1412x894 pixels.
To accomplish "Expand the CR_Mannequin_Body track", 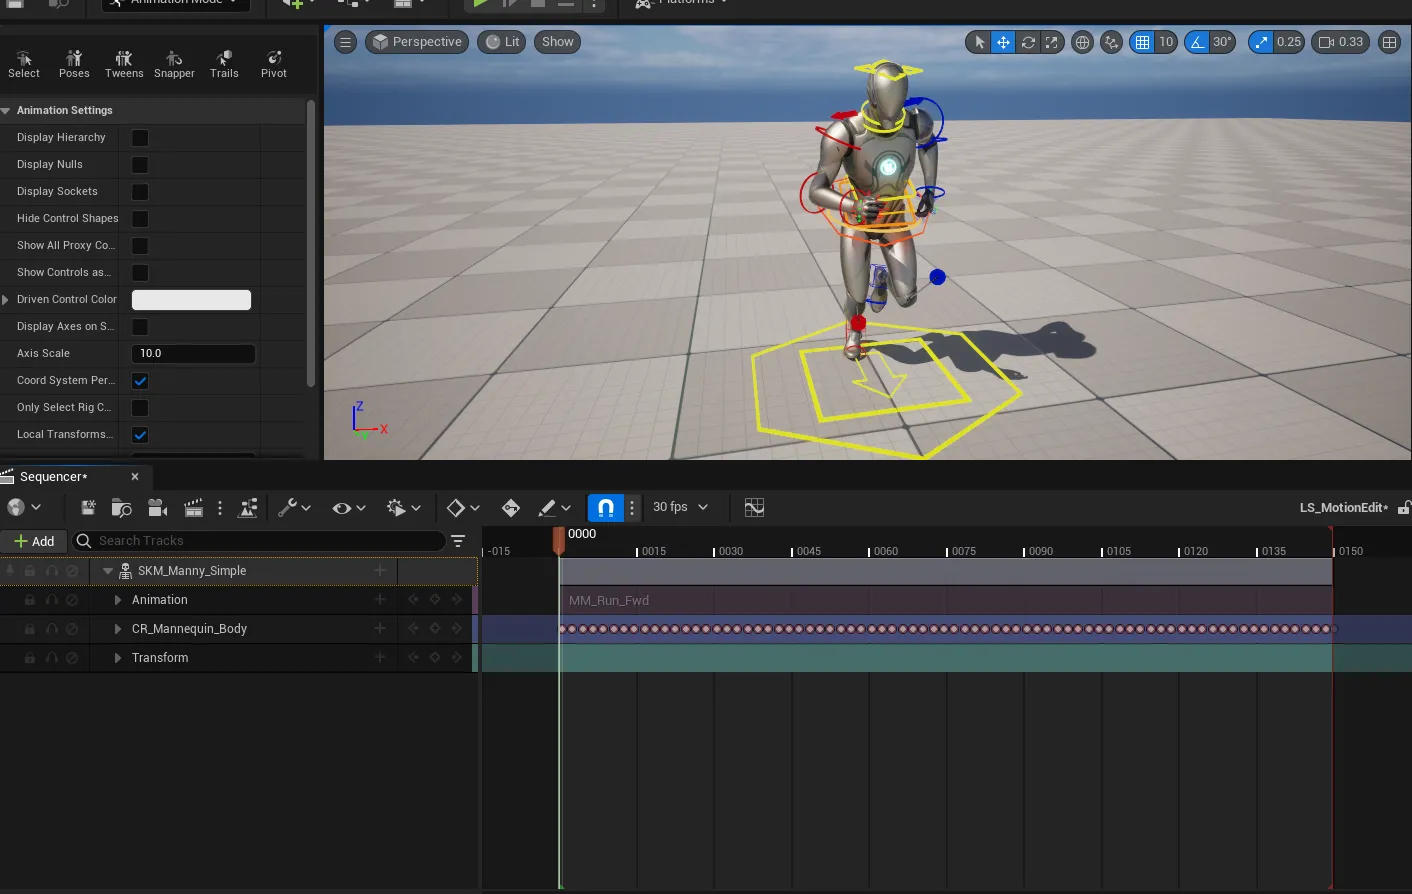I will pyautogui.click(x=118, y=629).
